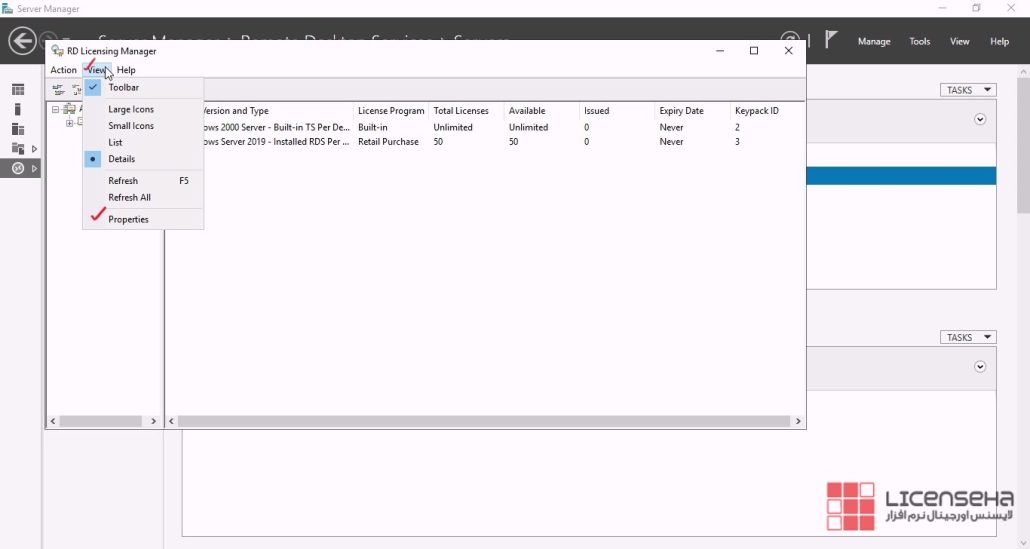Open Local Server from the sidebar icon
The height and width of the screenshot is (549, 1030).
[17, 109]
